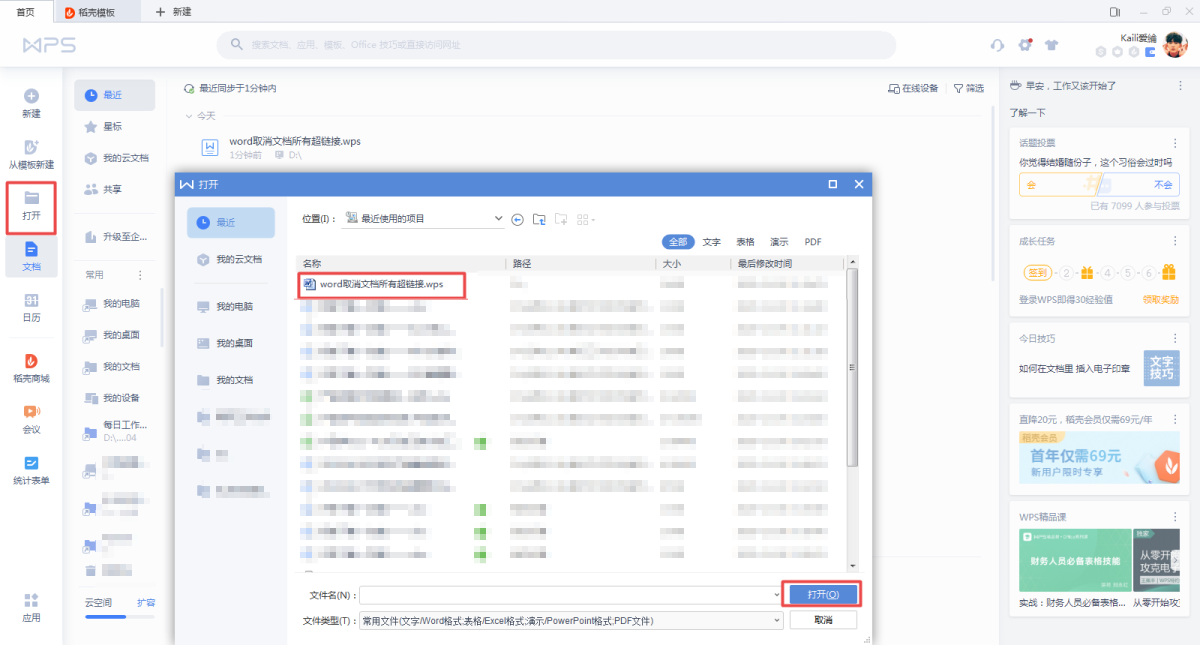
Task: Open 日历 calendar in left sidebar
Action: coord(31,308)
